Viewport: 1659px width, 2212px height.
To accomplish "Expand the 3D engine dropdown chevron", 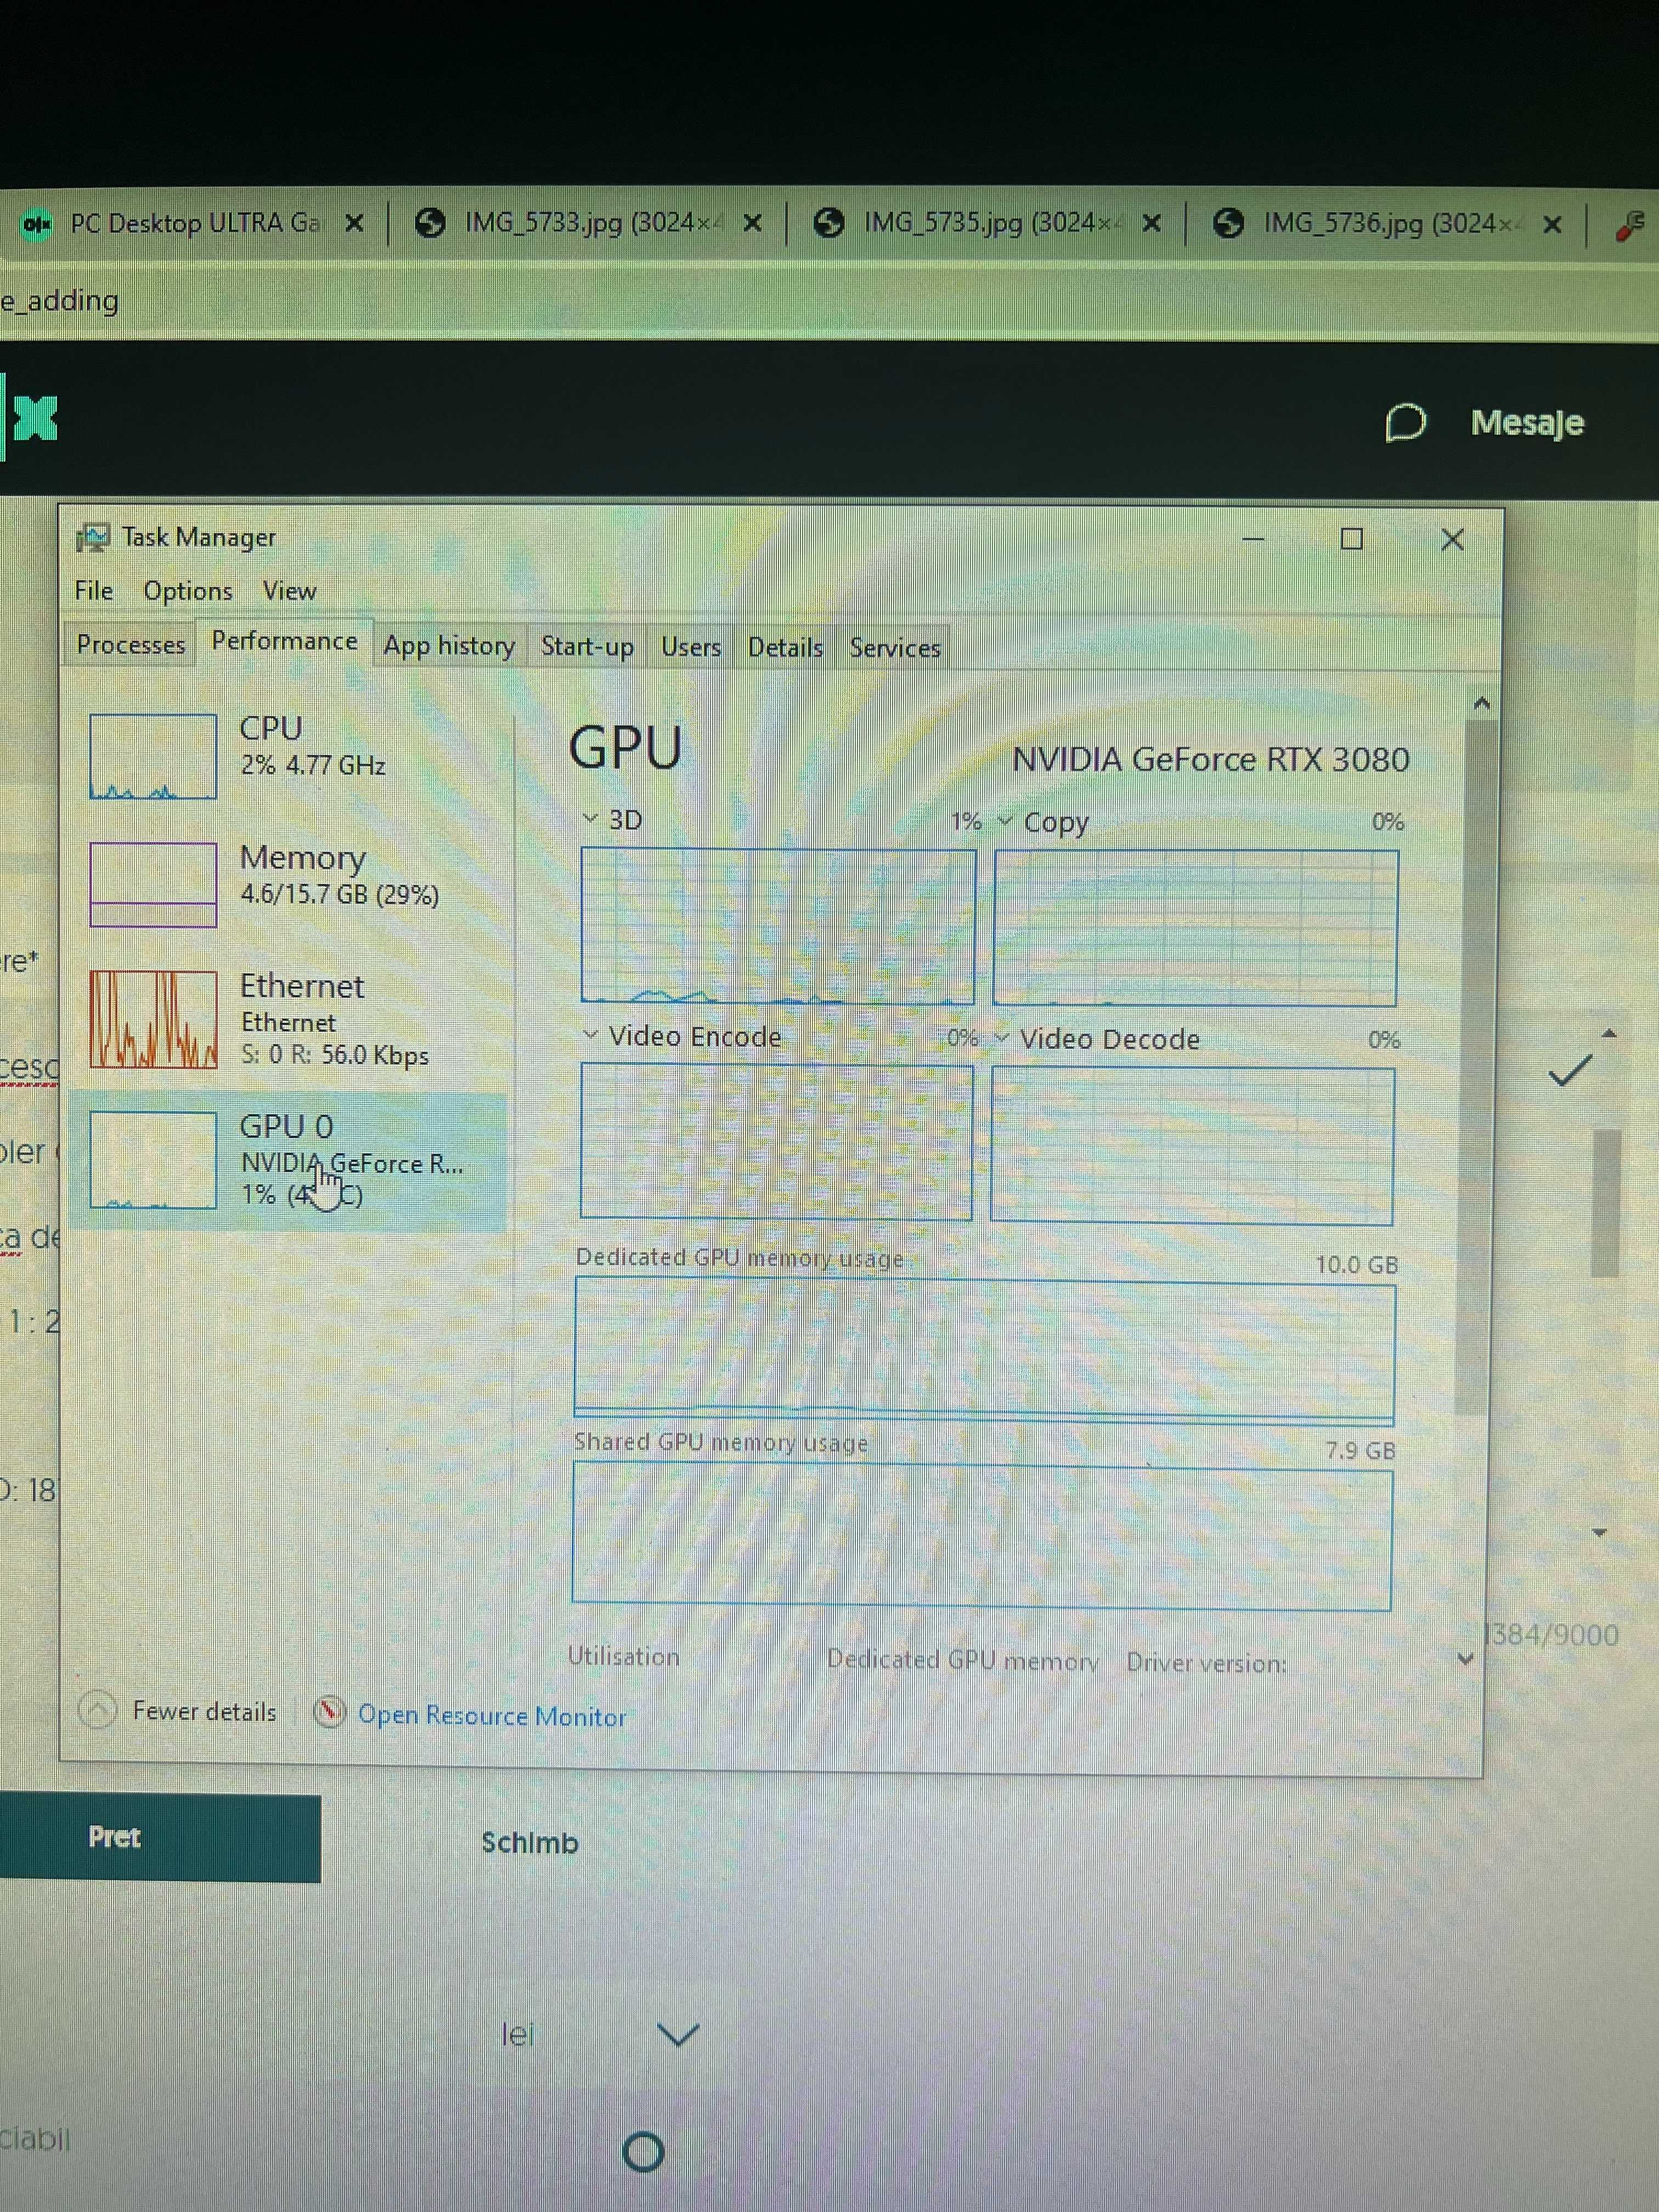I will click(590, 819).
